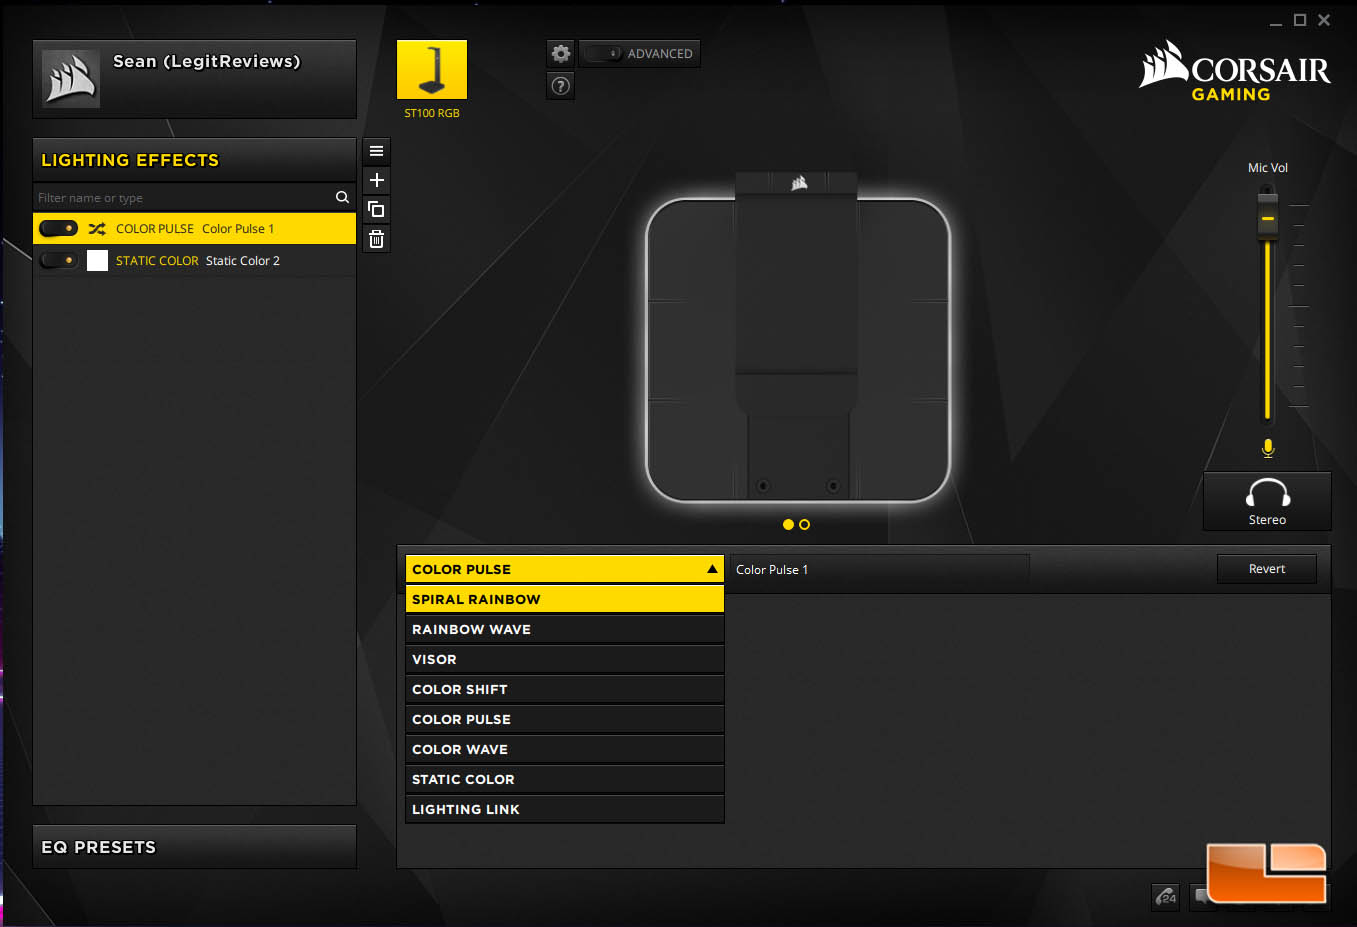
Task: Maximize the Corsair window
Action: (1300, 20)
